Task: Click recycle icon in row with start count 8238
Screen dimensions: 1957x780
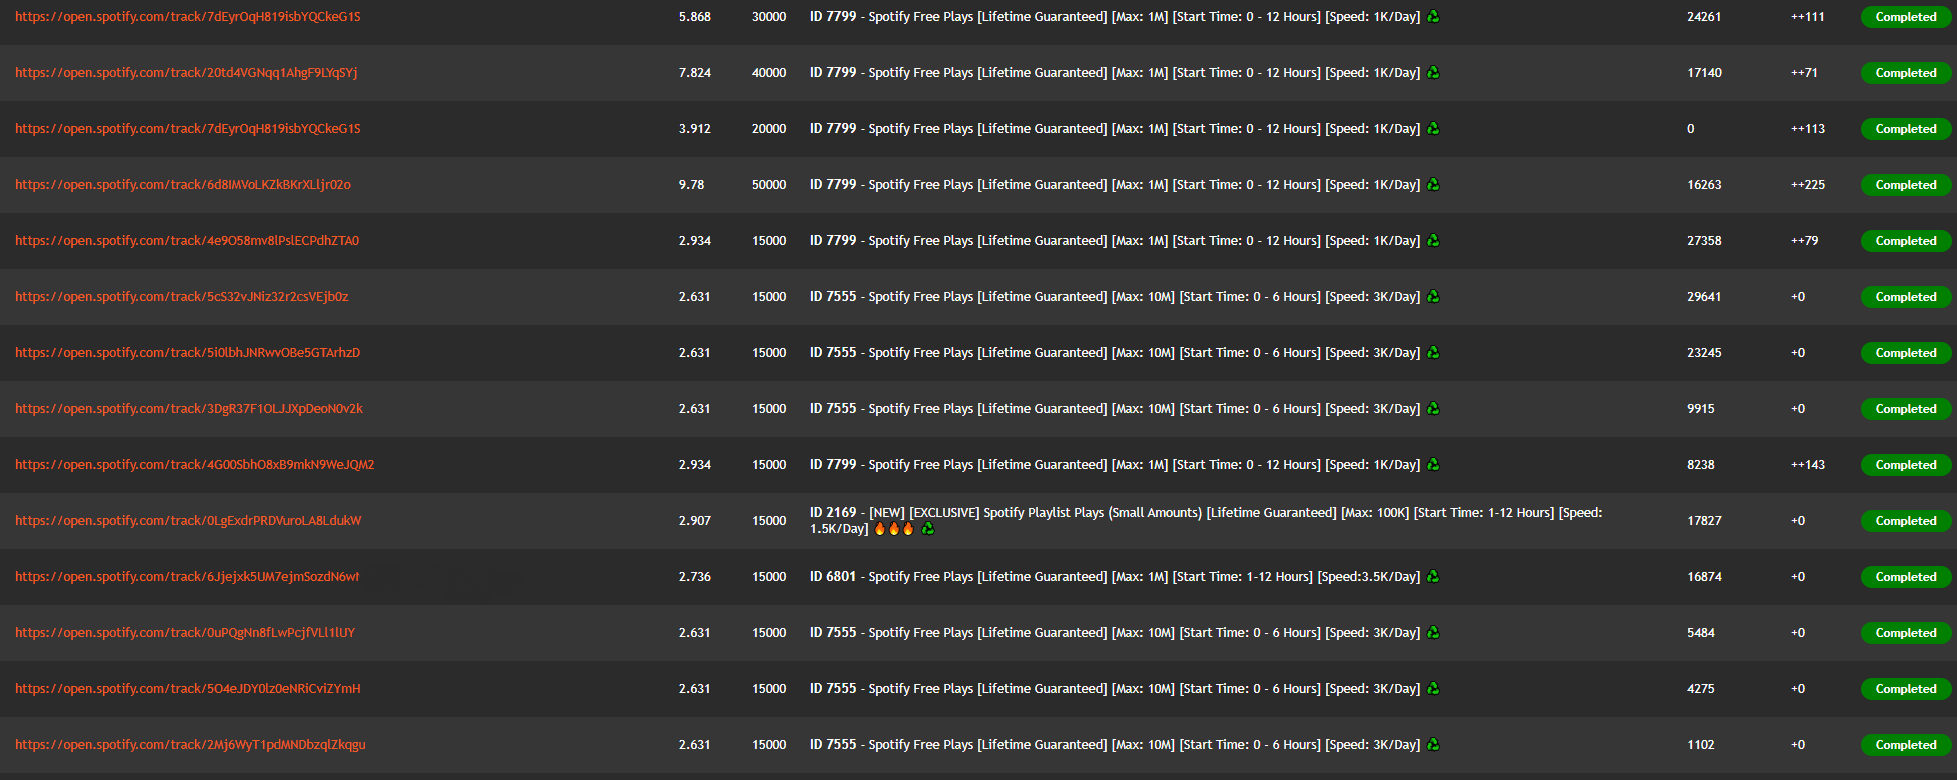Action: tap(1433, 465)
